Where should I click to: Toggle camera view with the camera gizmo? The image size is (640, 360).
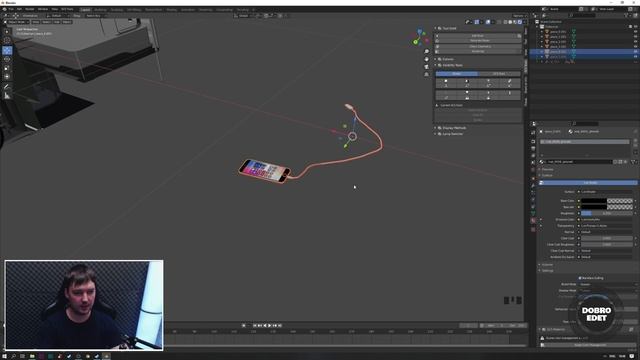tap(427, 67)
